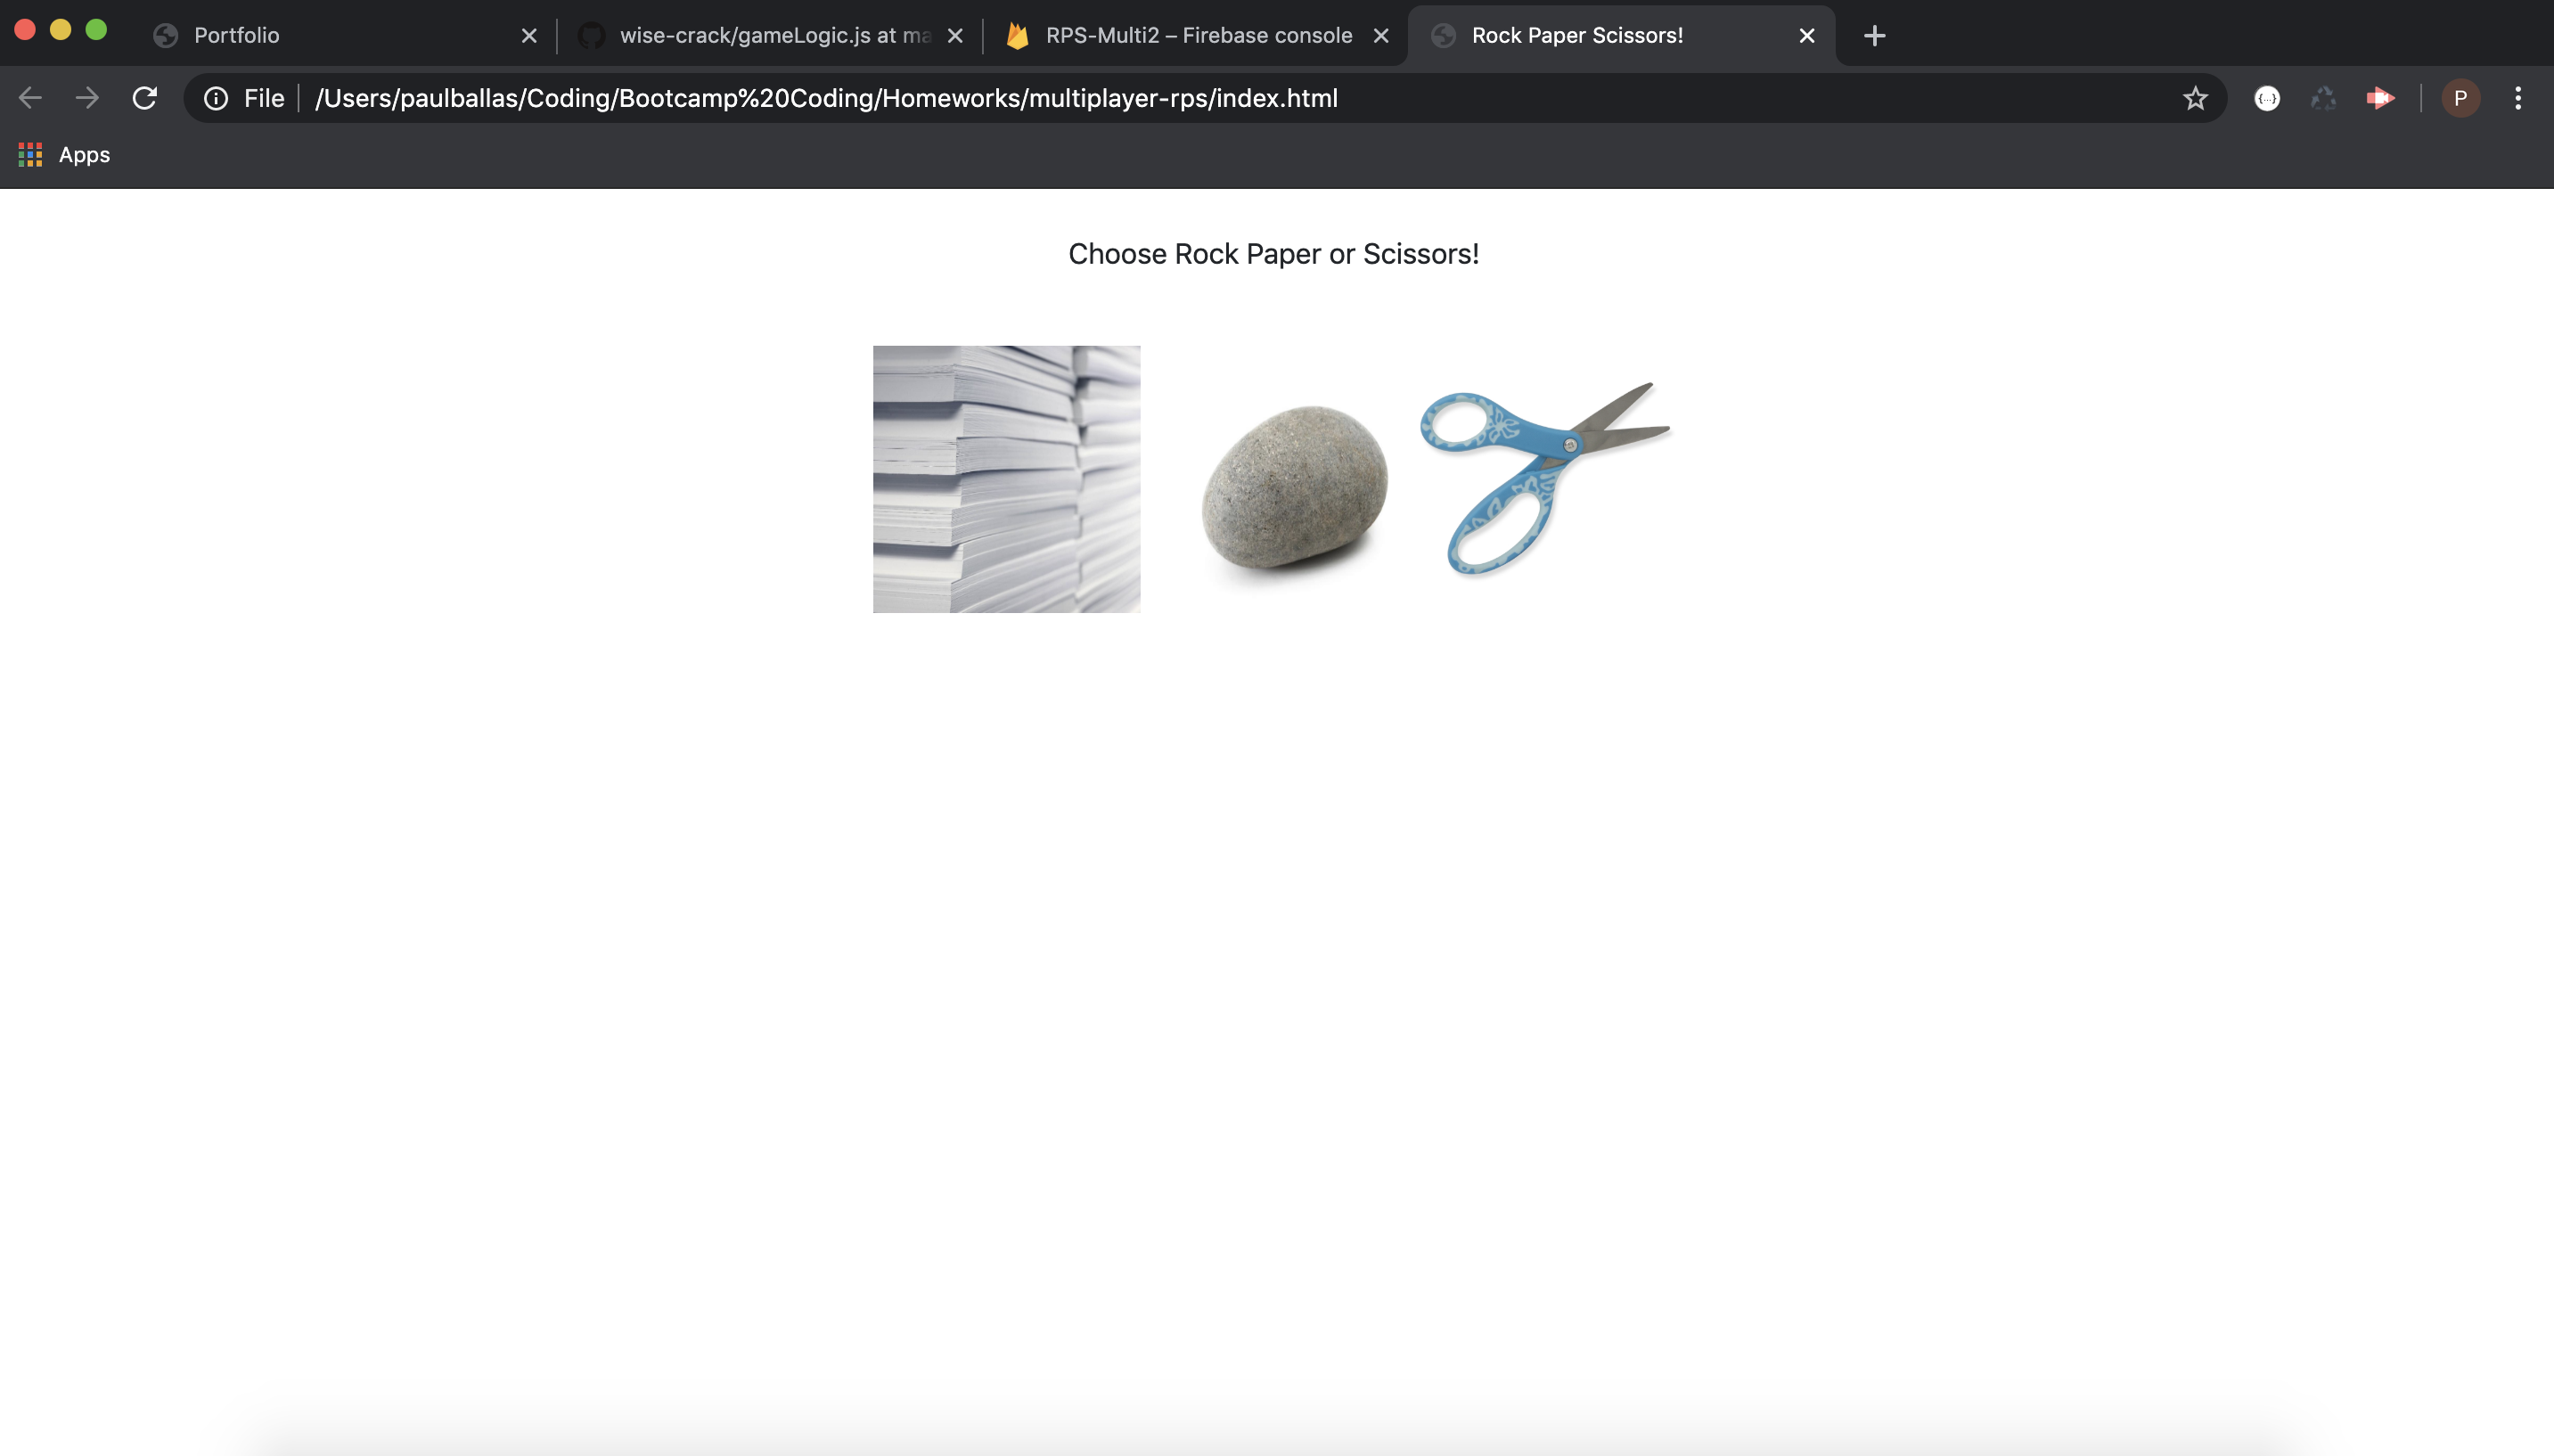Open the site info icon beside File

coord(216,98)
